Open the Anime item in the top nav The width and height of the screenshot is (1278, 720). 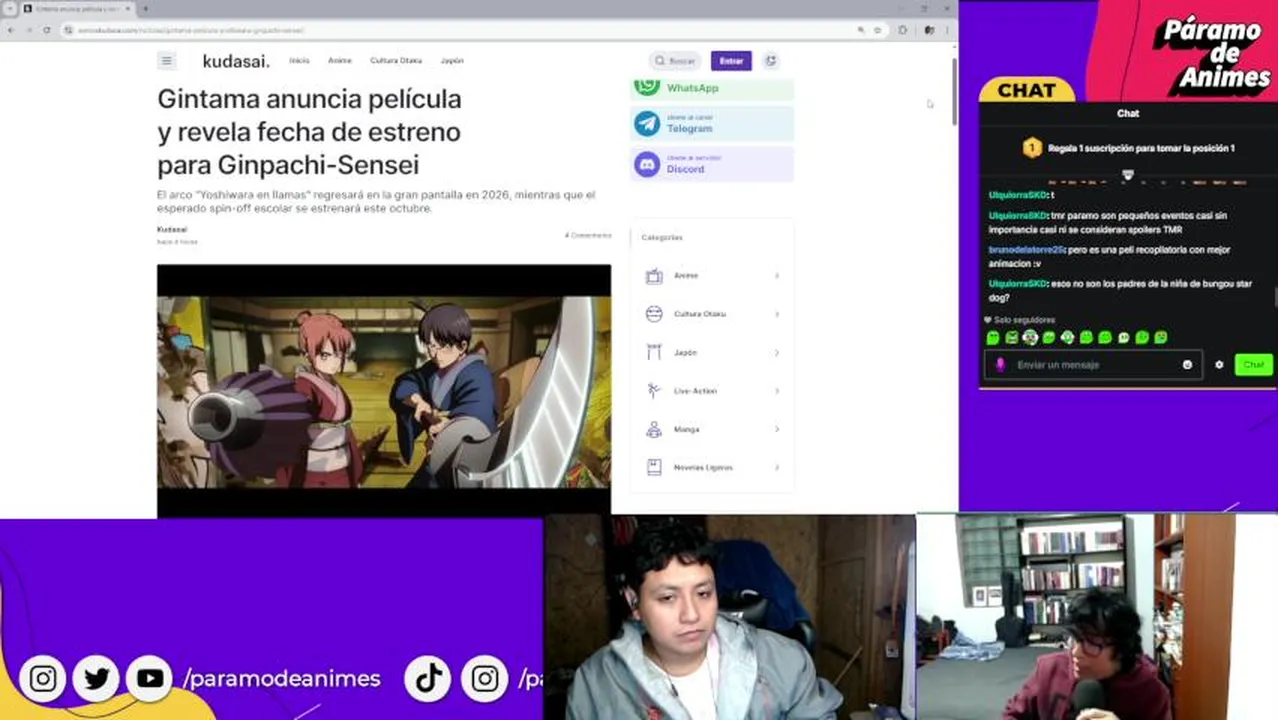[x=340, y=61]
